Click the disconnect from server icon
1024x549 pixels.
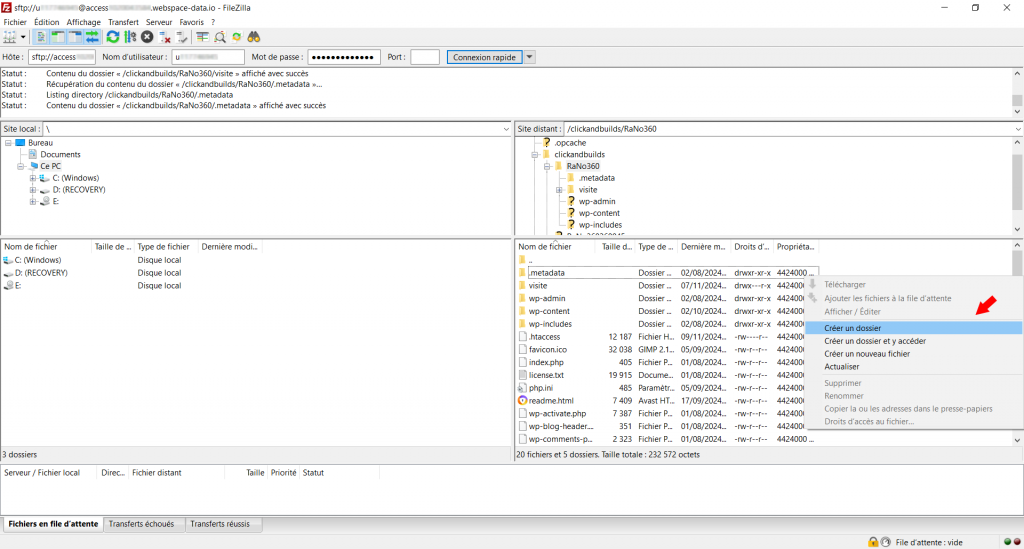pos(165,37)
